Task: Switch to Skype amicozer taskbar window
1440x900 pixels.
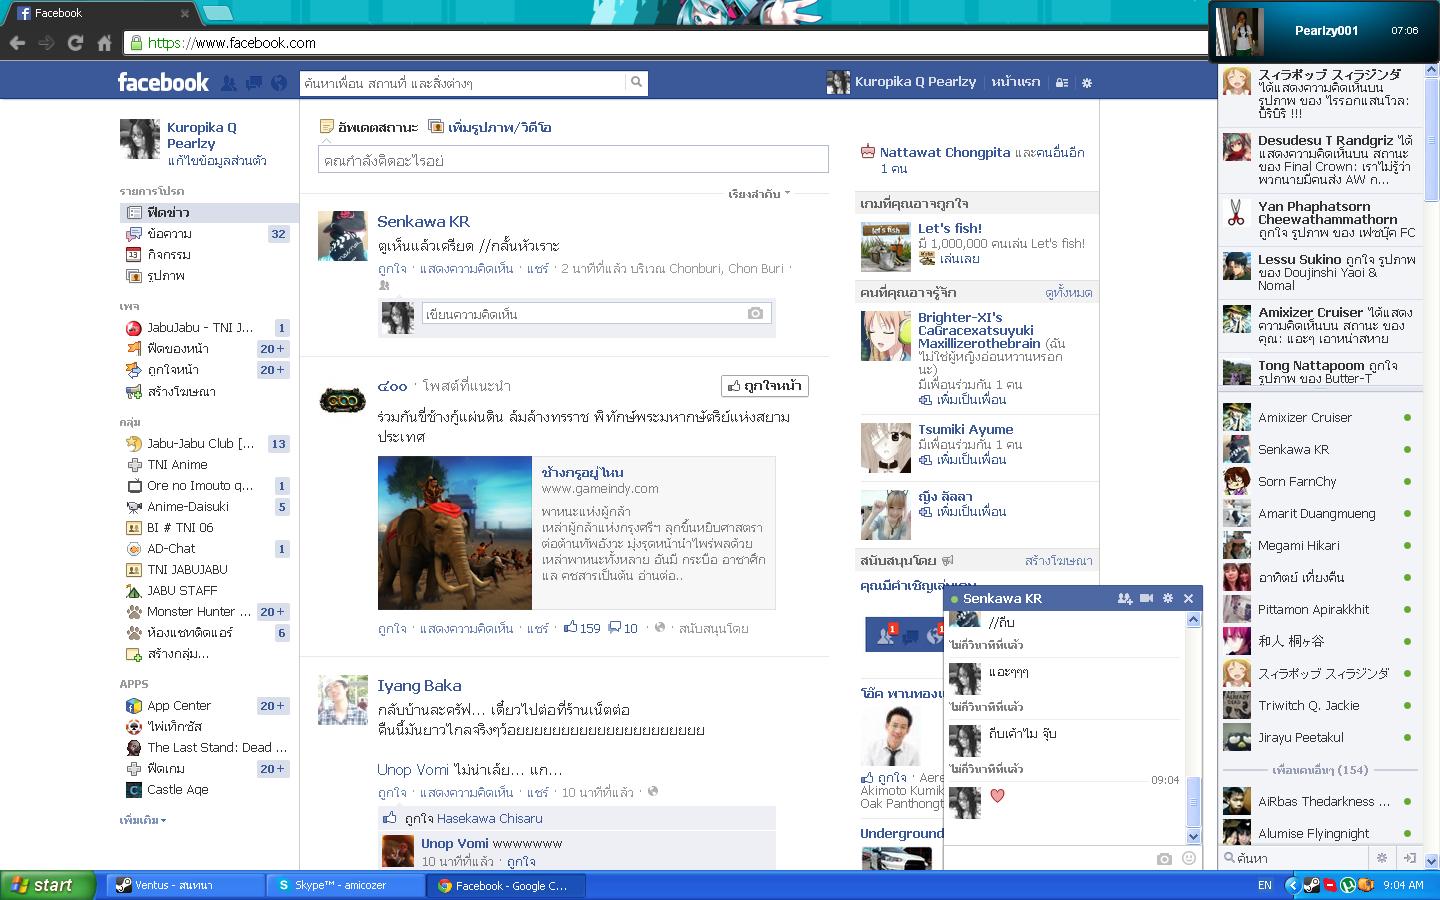Action: point(345,885)
